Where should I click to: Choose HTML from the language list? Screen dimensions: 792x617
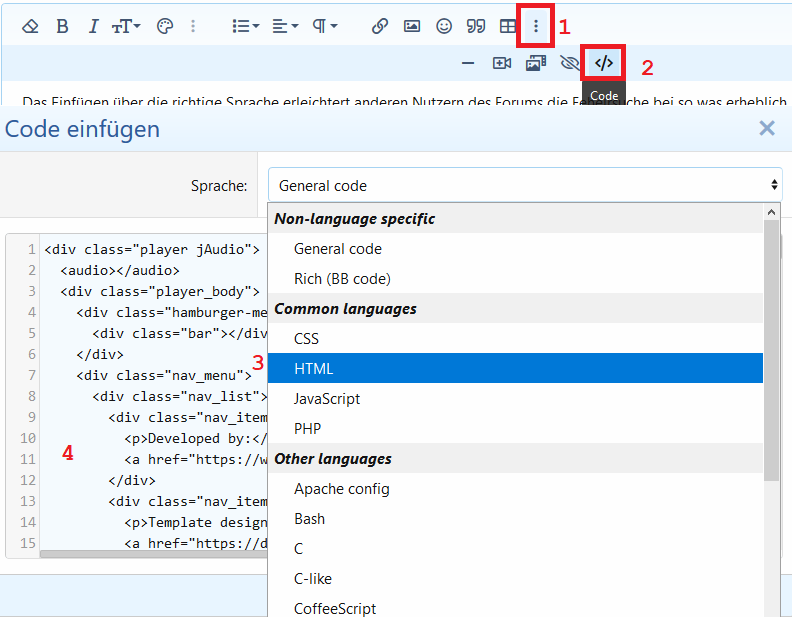pyautogui.click(x=515, y=368)
